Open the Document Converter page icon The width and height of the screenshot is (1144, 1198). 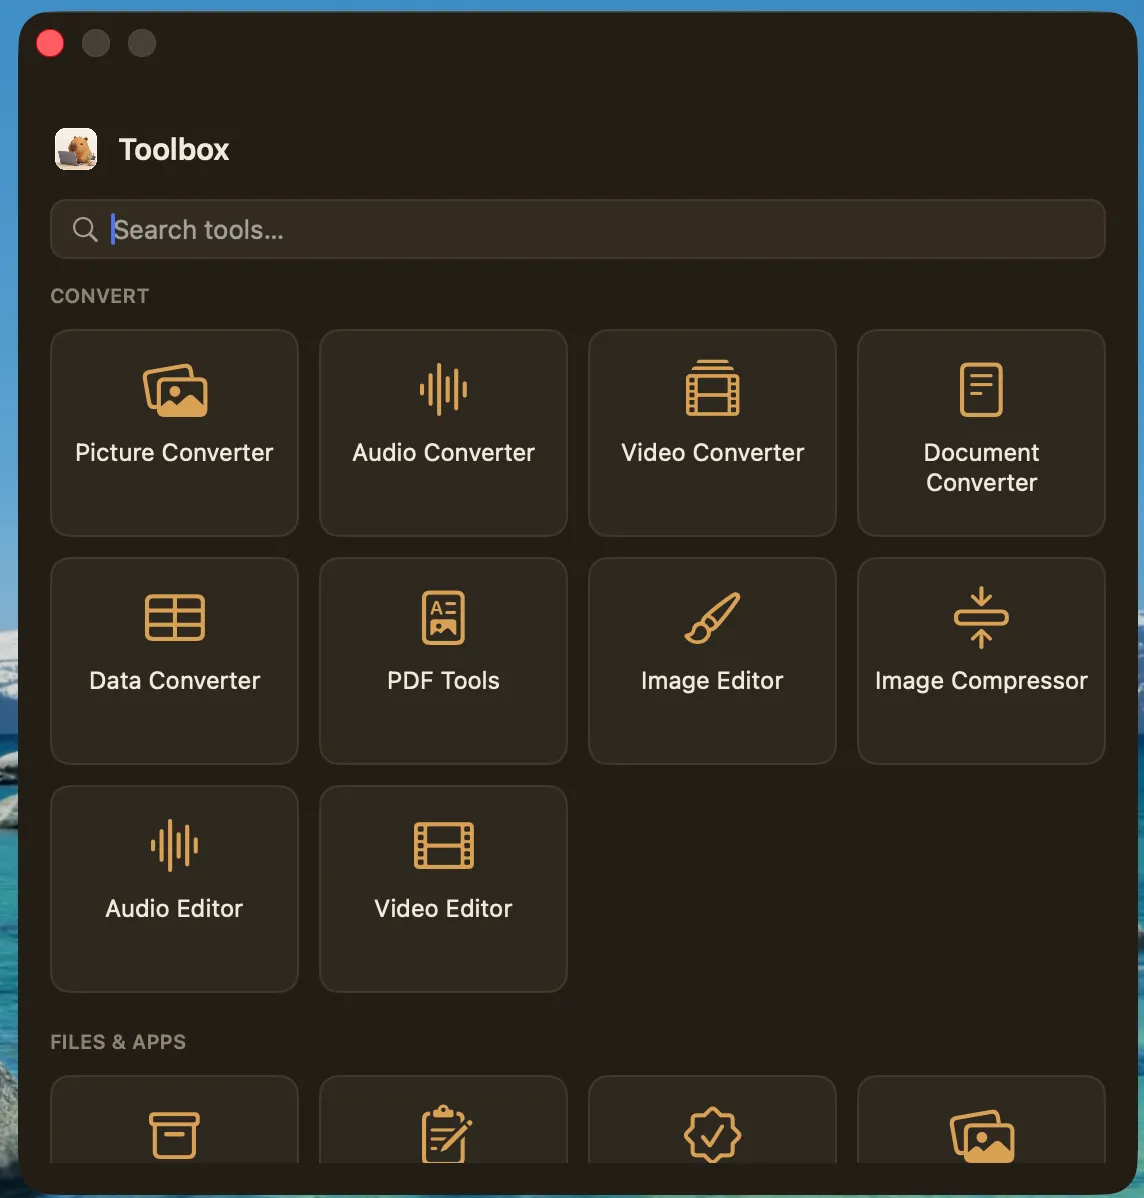click(x=981, y=389)
